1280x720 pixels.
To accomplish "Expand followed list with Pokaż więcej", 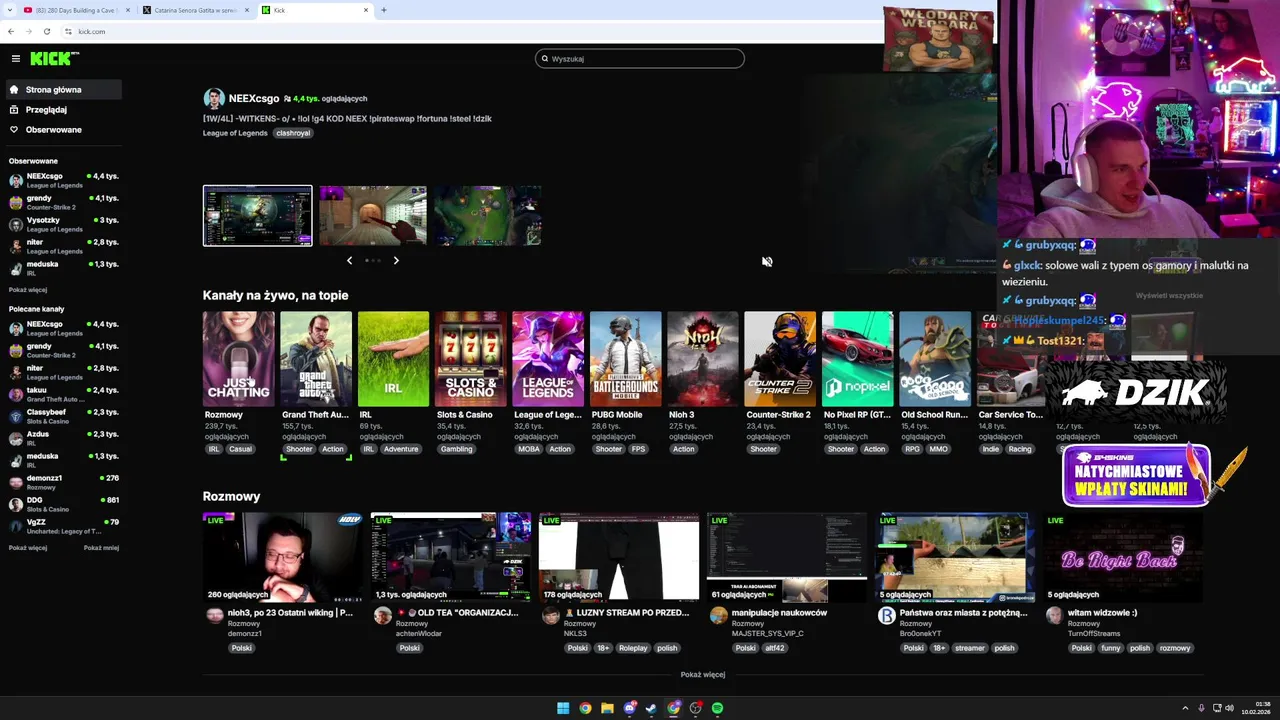I will [x=28, y=290].
